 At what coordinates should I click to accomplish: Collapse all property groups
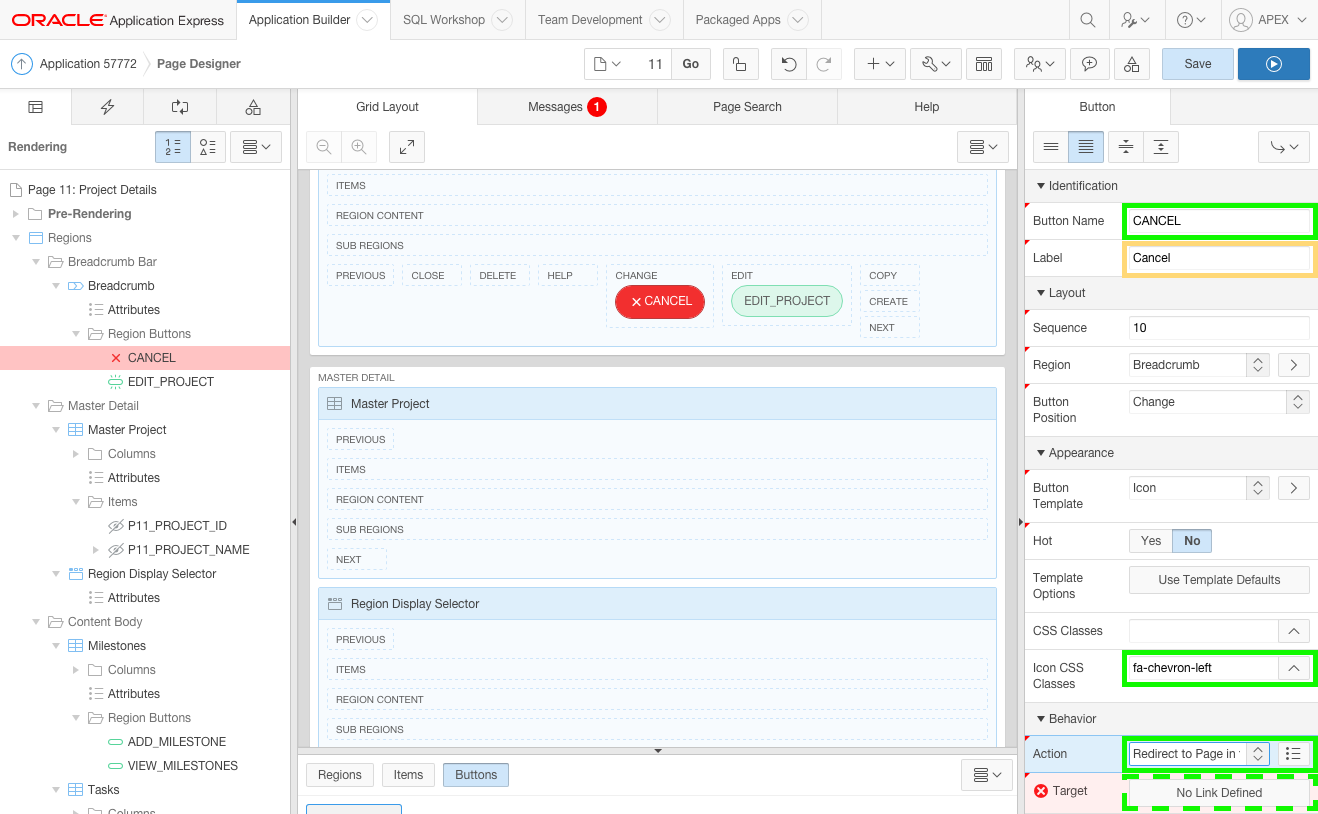point(1126,147)
